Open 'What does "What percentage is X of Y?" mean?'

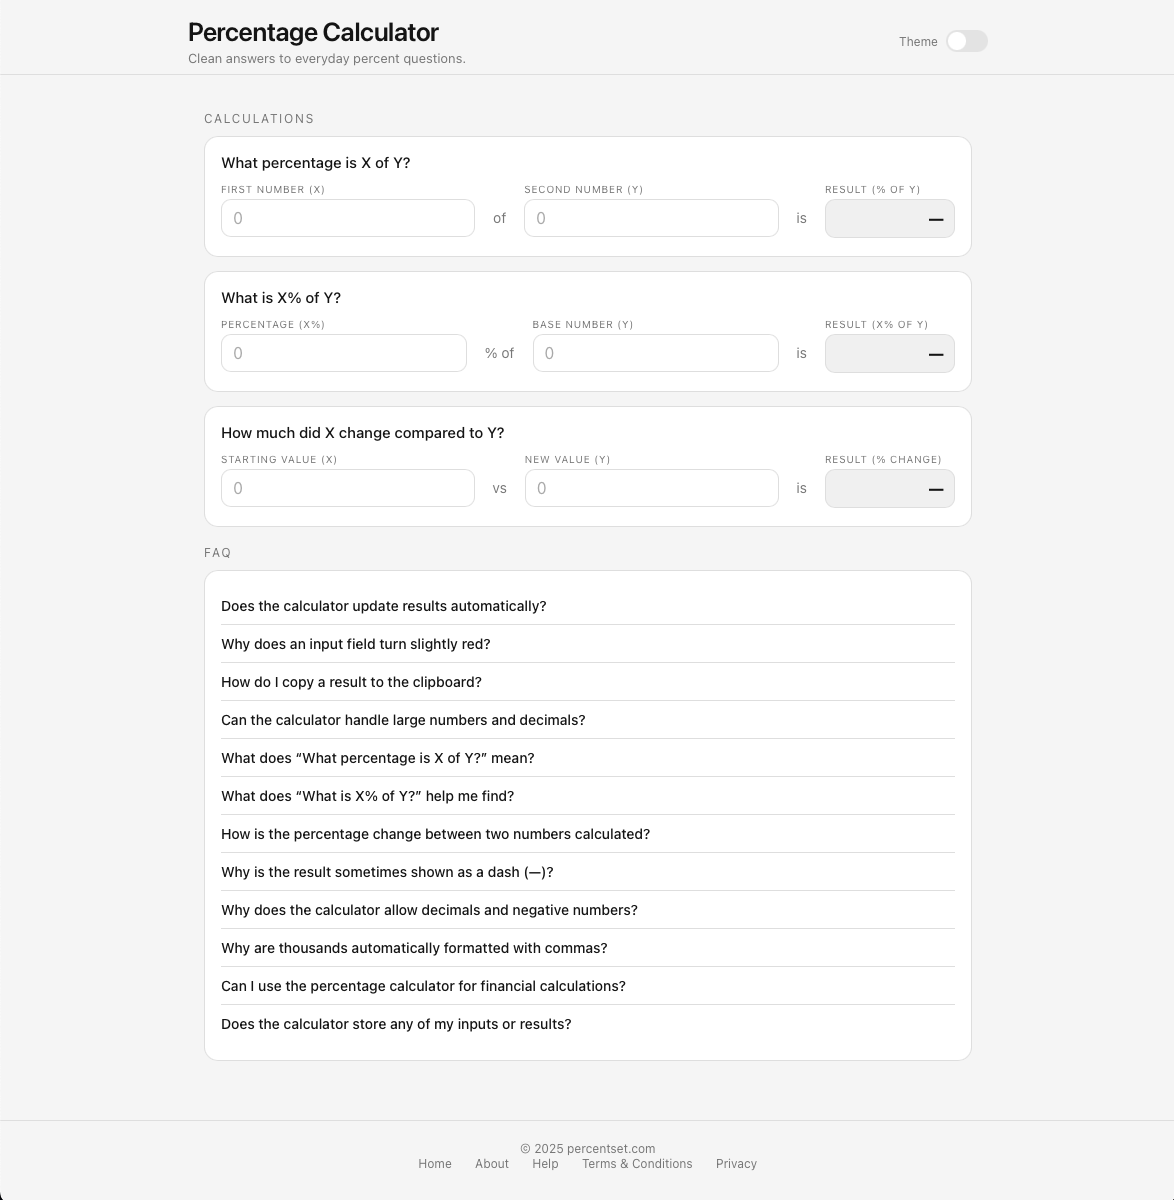point(378,758)
